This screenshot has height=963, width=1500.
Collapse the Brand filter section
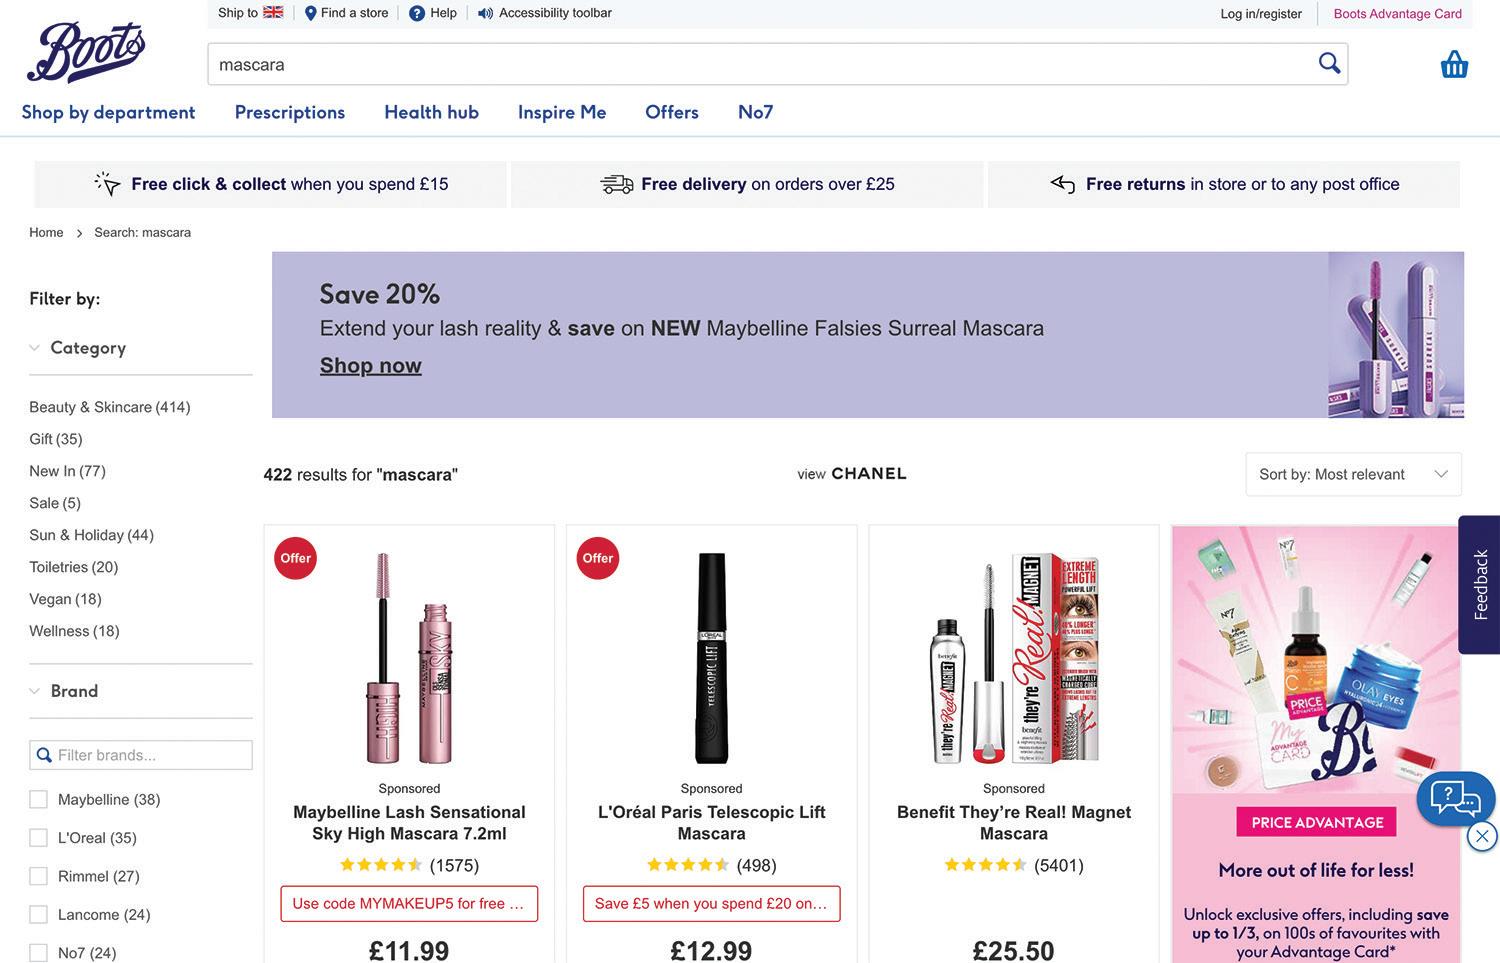(35, 691)
